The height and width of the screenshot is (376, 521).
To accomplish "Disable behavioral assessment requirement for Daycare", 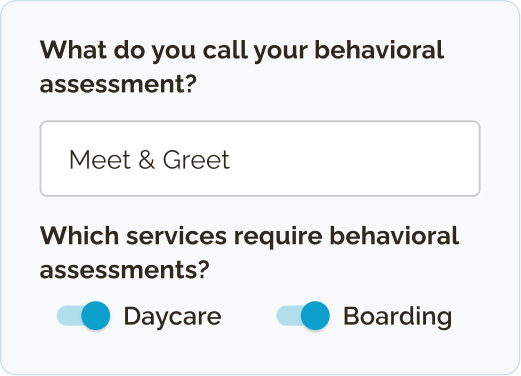I will (83, 315).
